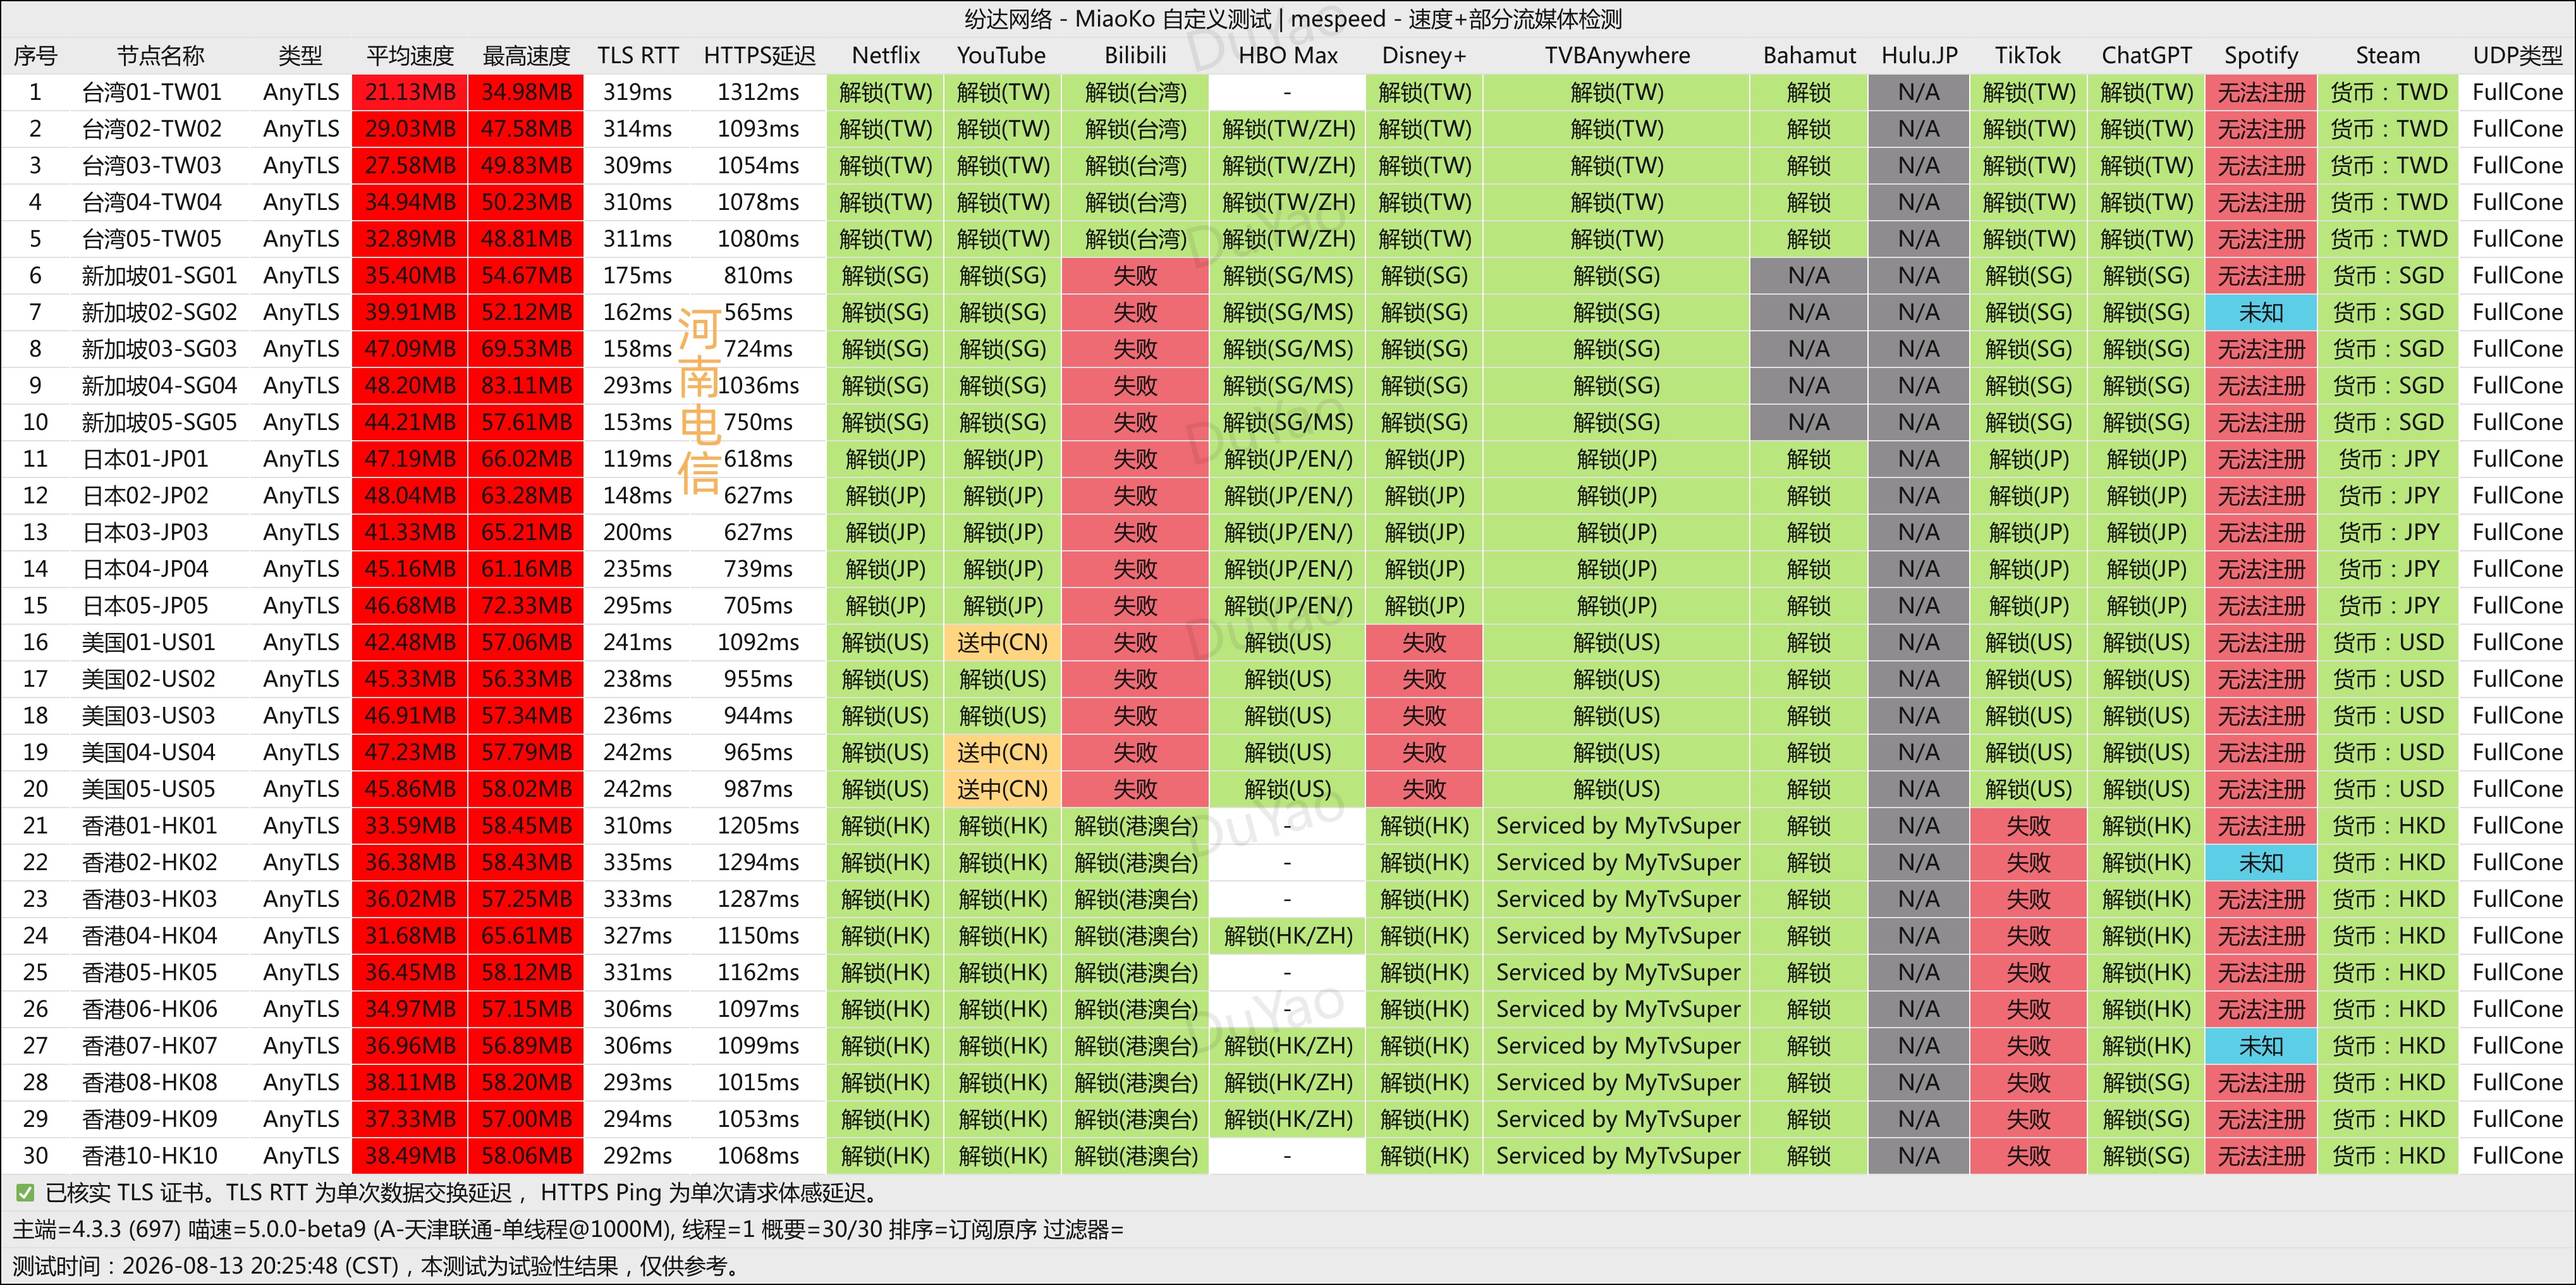Viewport: 2576px width, 1285px height.
Task: Click HTTPS delay value 565ms
Action: [758, 313]
